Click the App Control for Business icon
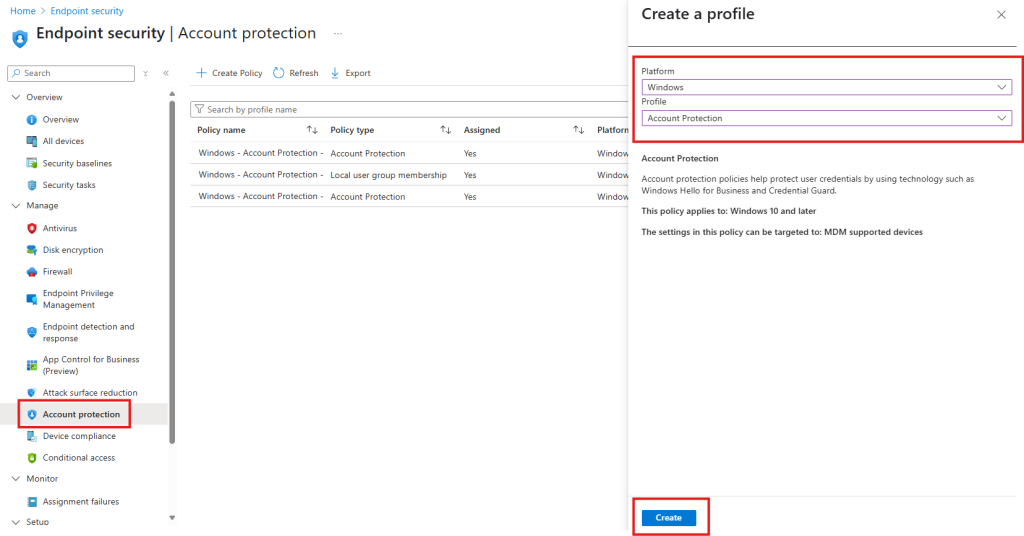 31,365
